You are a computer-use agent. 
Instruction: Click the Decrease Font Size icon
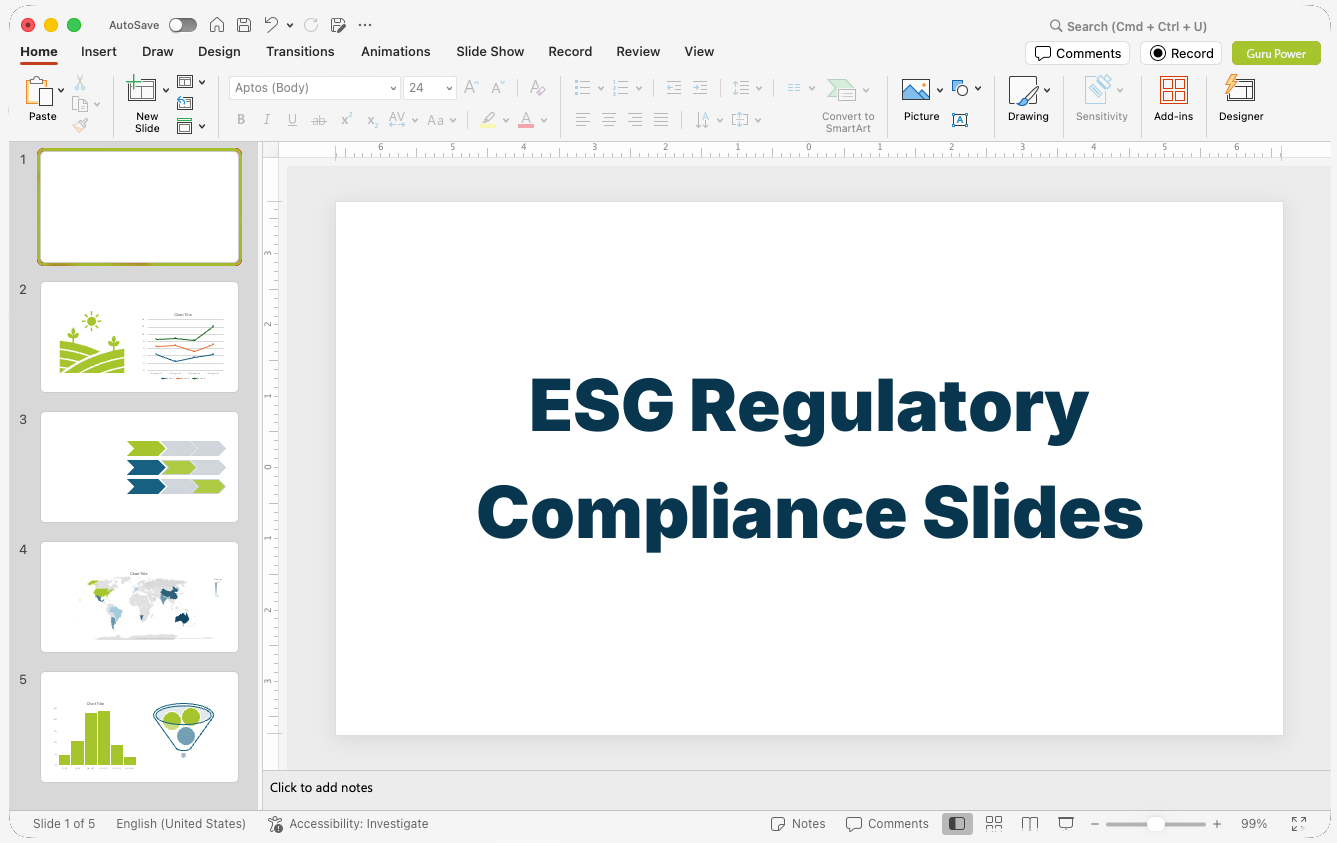[498, 88]
